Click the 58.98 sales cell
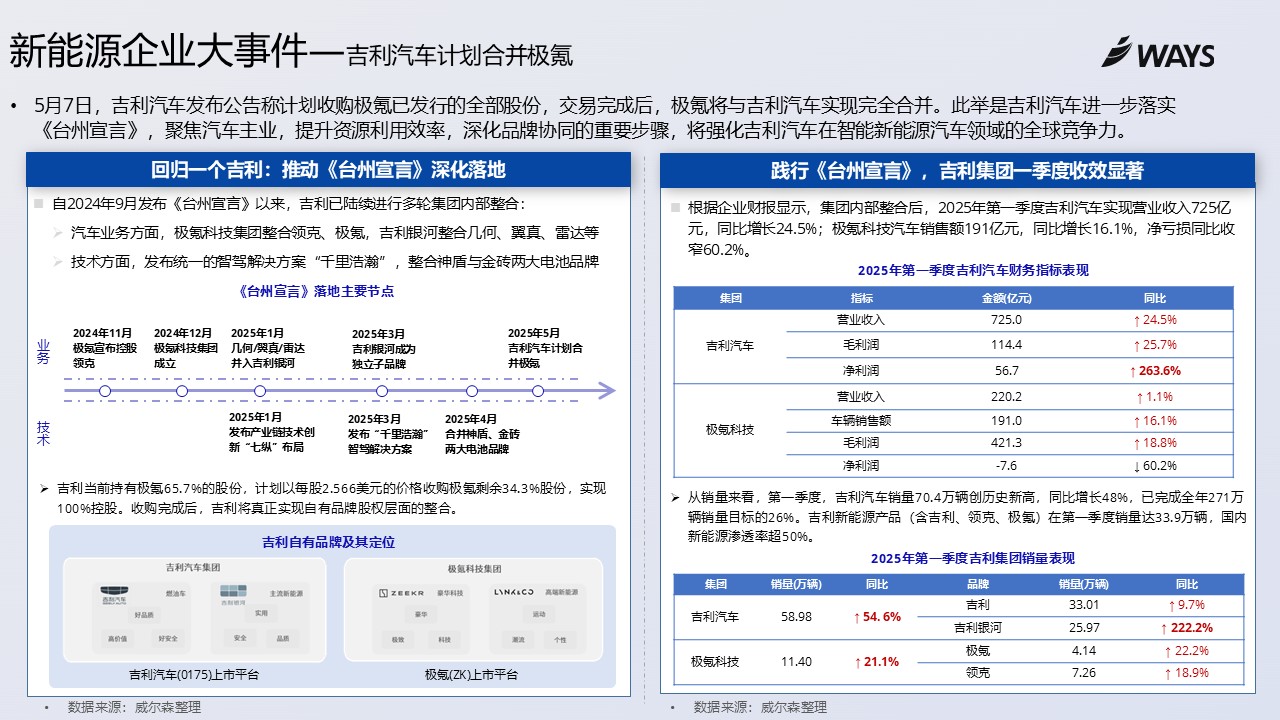 coord(796,617)
